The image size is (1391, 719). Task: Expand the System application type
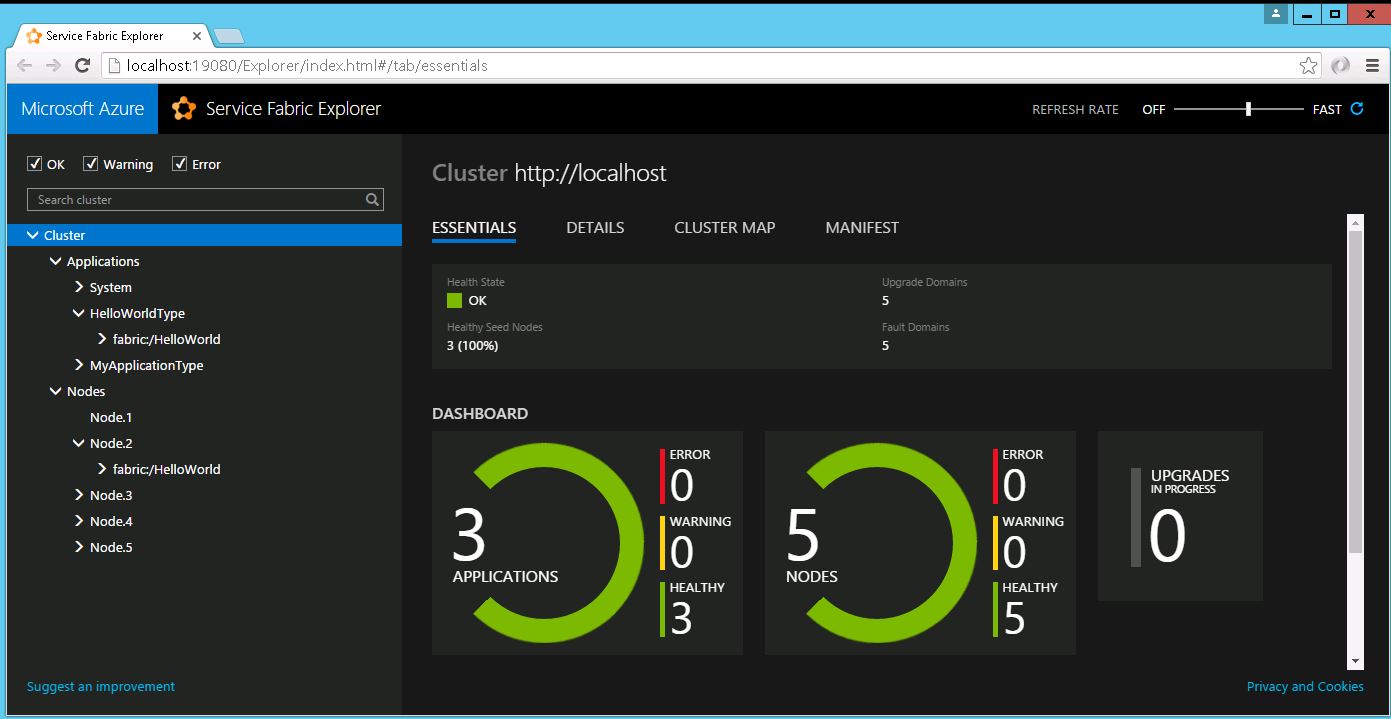pos(79,287)
